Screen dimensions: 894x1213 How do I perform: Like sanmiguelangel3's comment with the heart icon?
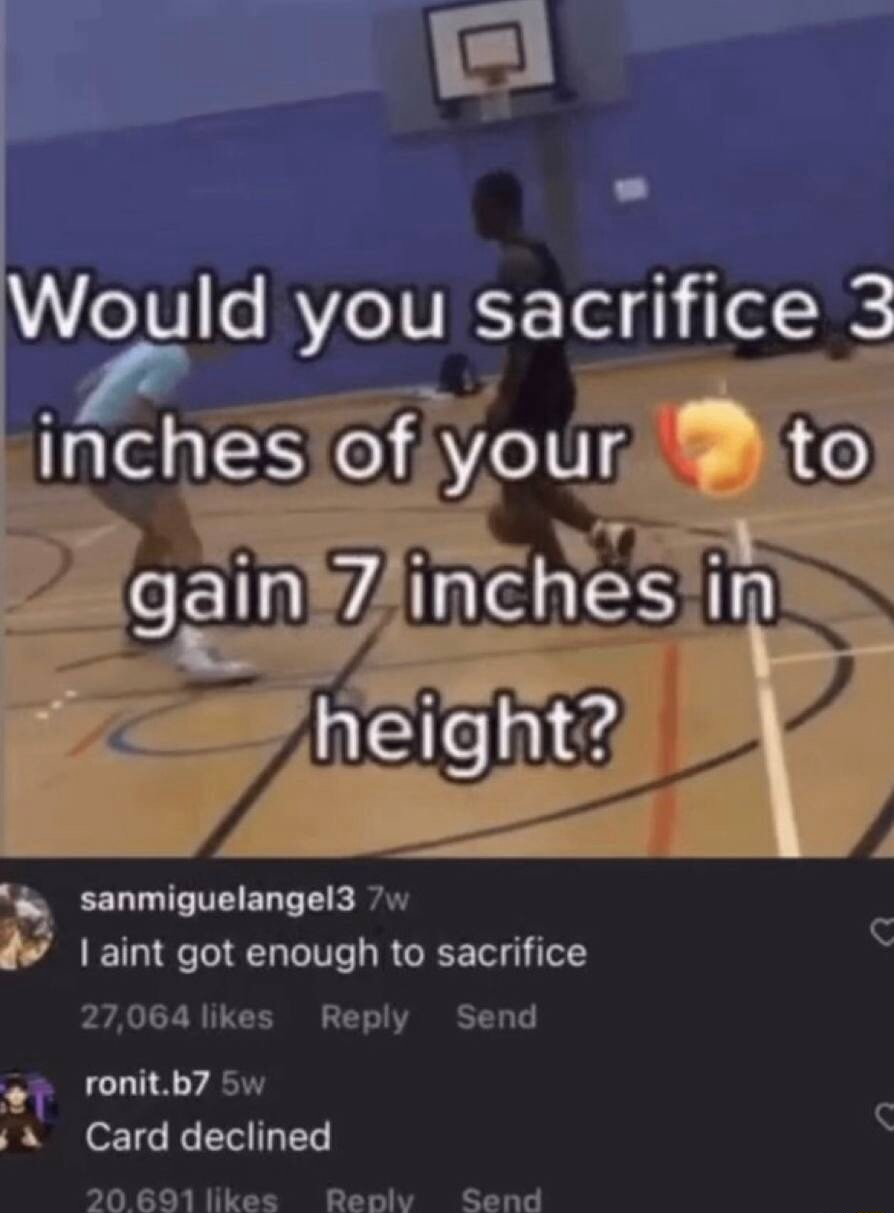pyautogui.click(x=882, y=933)
